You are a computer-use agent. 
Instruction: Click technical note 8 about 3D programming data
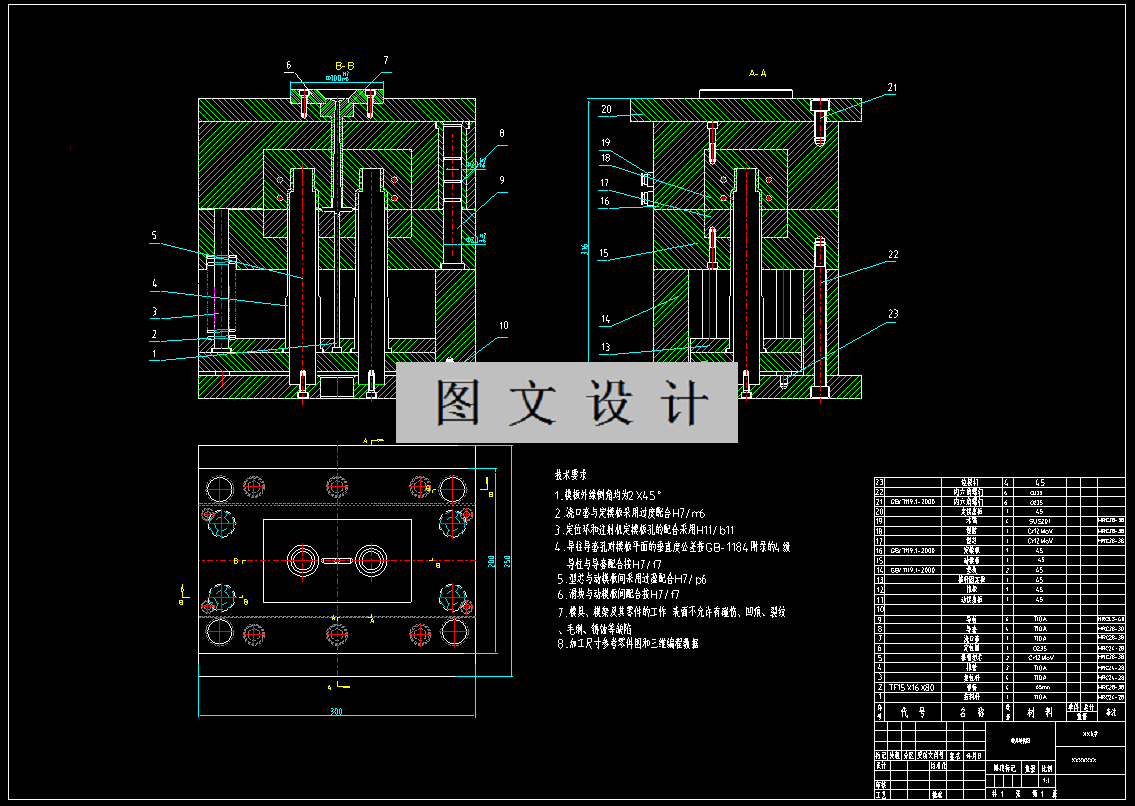pyautogui.click(x=628, y=643)
